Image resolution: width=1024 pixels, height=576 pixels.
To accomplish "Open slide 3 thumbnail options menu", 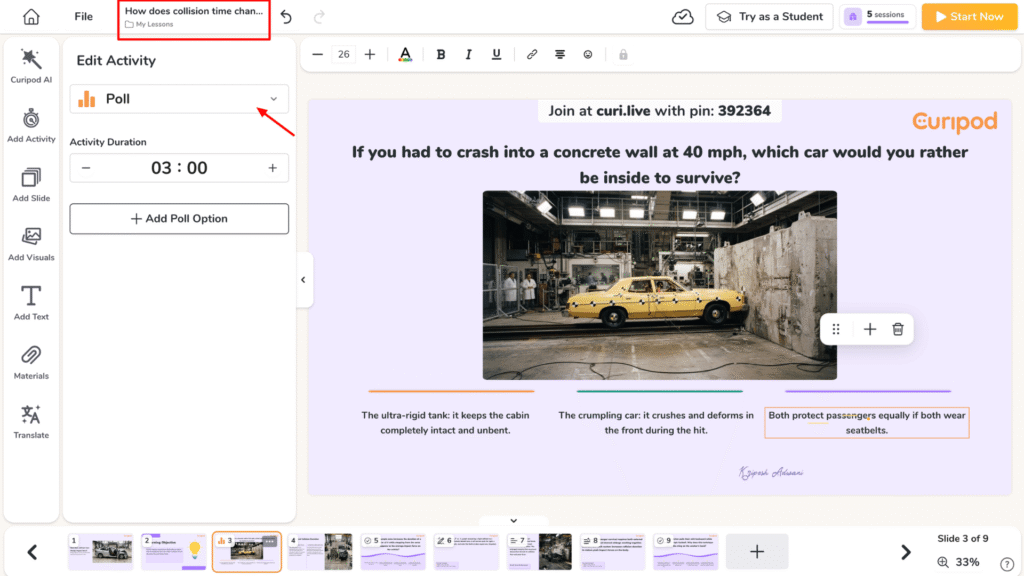I will (270, 541).
